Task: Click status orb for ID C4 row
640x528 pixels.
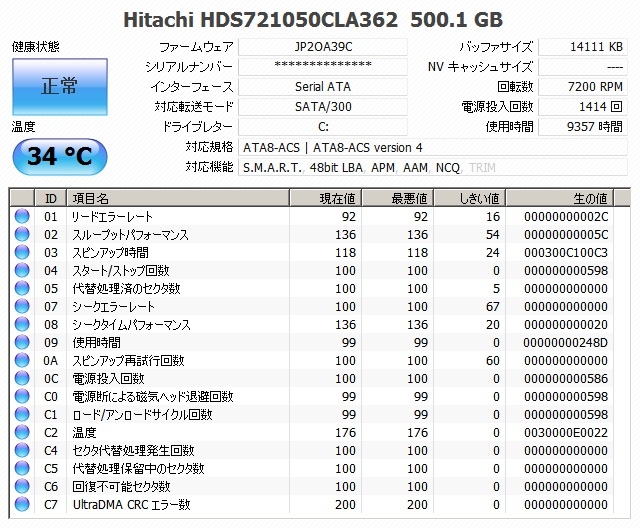Action: pyautogui.click(x=22, y=450)
